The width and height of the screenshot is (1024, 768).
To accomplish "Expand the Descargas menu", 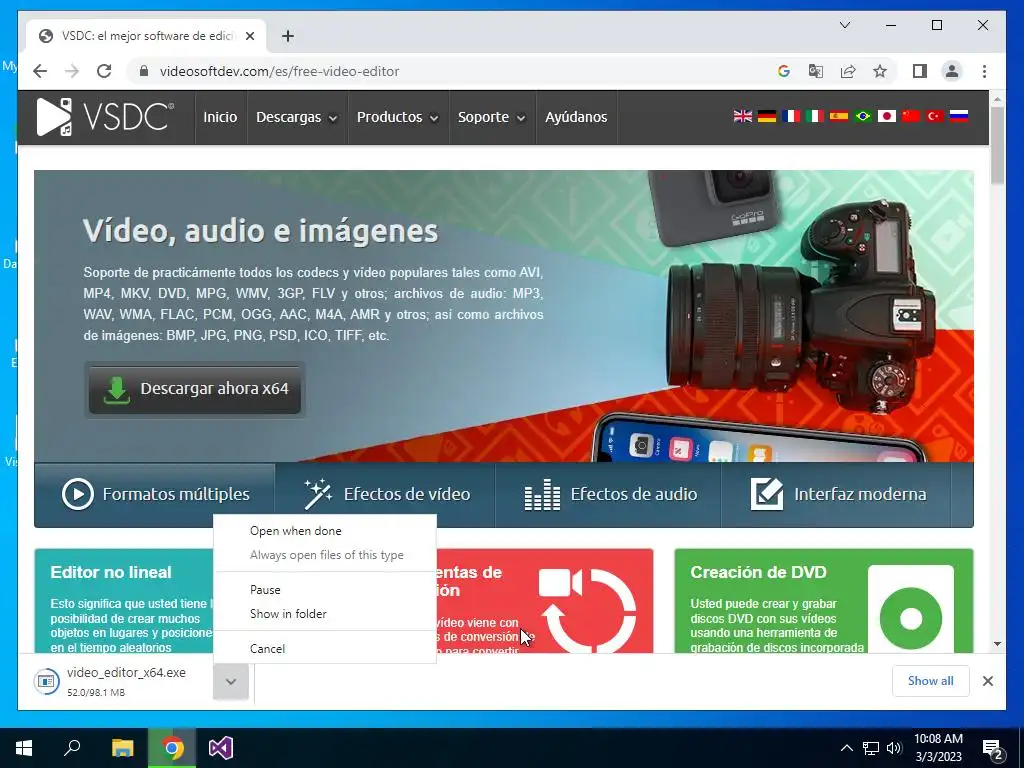I will tap(296, 117).
